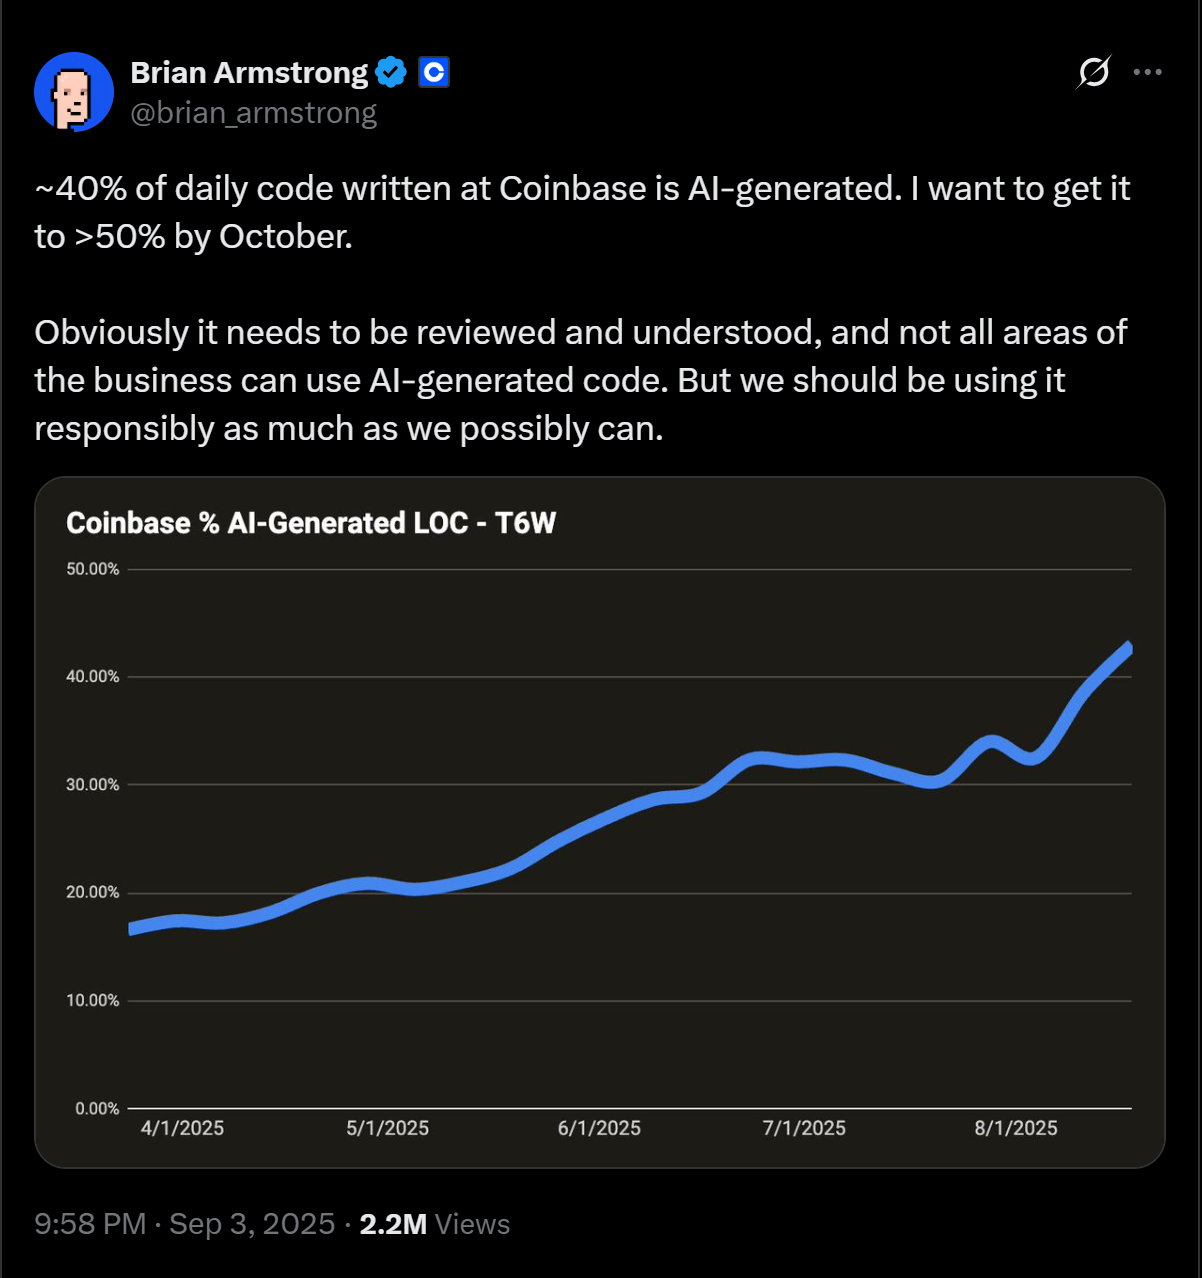Click the blue verified checkmark badge
This screenshot has width=1202, height=1278.
coord(391,73)
